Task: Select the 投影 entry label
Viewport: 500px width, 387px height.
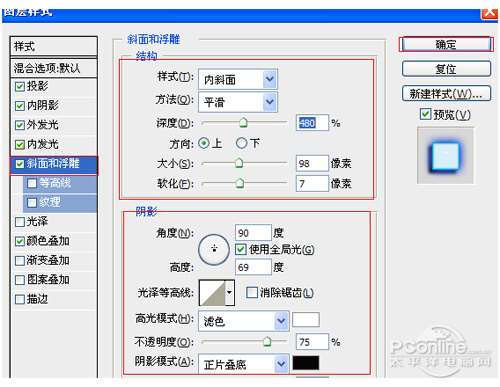Action: click(x=37, y=87)
